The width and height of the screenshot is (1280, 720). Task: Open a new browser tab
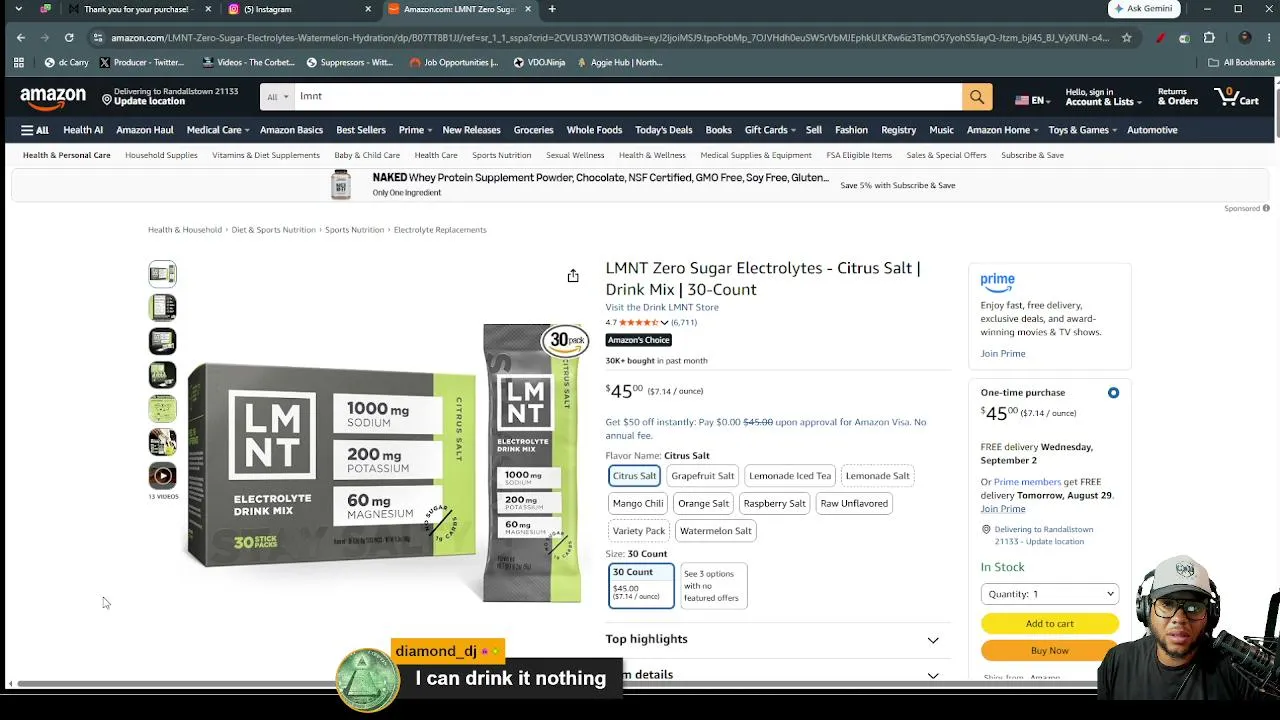(x=552, y=9)
